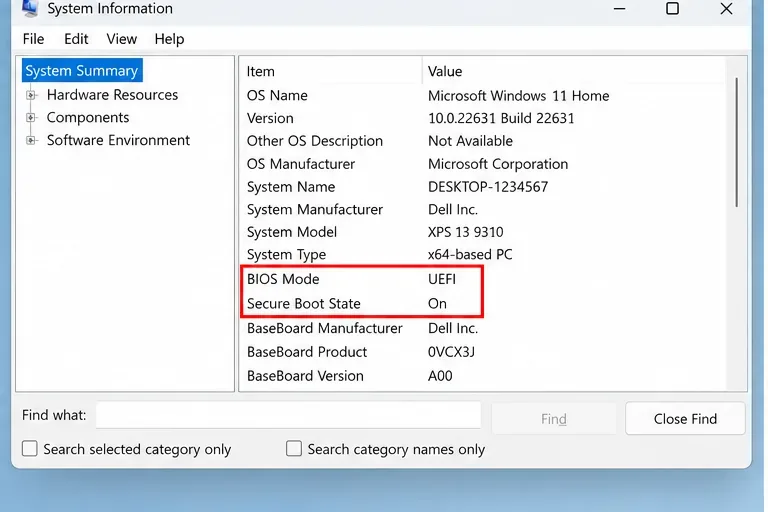The image size is (768, 512).
Task: Minimize the System Information window
Action: (x=619, y=8)
